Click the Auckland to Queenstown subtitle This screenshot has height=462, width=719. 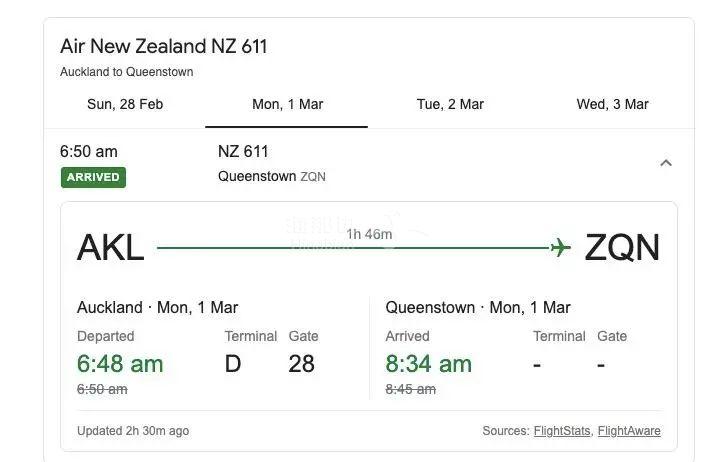coord(127,72)
